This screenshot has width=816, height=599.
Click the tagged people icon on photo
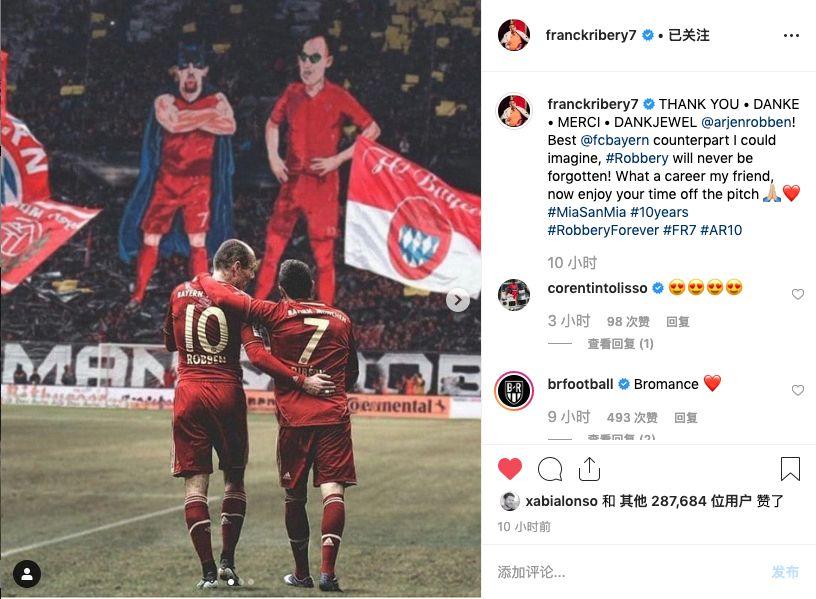coord(27,574)
